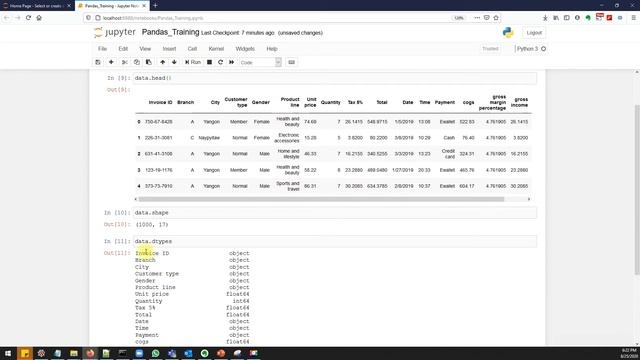This screenshot has width=640, height=360.
Task: Open Firefox hamburger menu
Action: tap(633, 18)
